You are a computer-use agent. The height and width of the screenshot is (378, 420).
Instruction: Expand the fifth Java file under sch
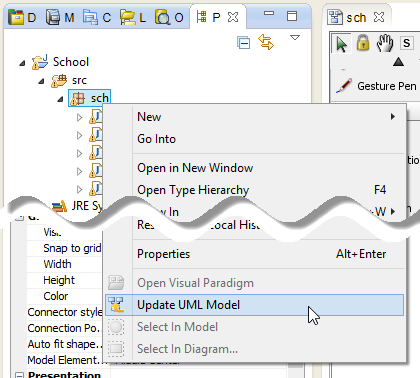pyautogui.click(x=79, y=189)
